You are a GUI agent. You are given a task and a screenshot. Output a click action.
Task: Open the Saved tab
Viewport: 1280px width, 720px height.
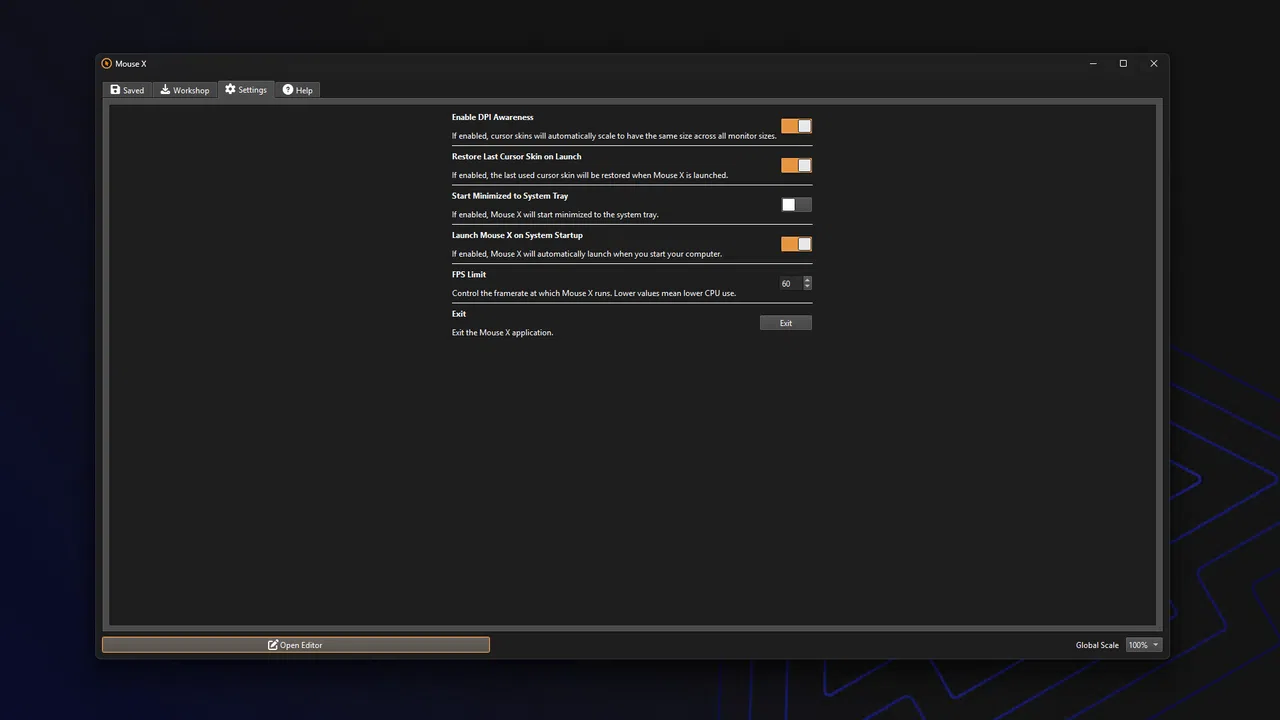point(127,90)
